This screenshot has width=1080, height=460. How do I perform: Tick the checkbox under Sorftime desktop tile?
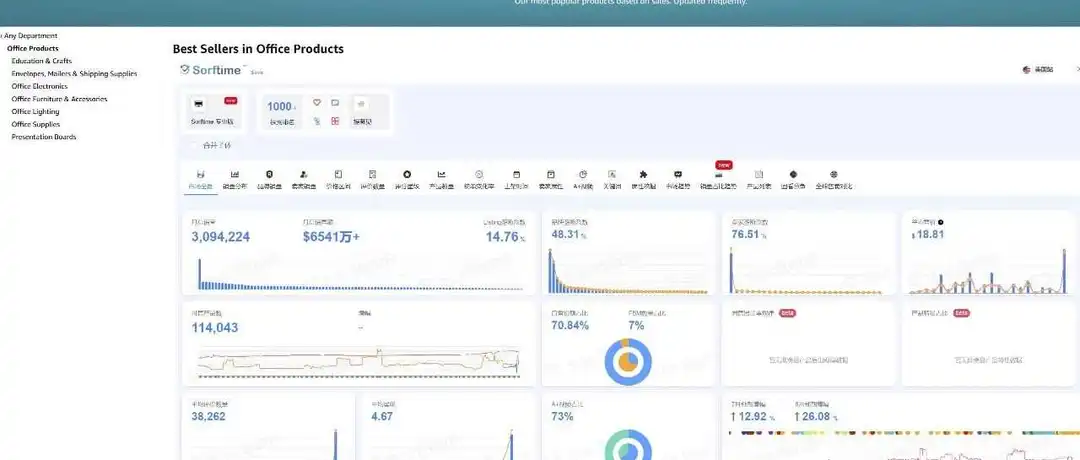[x=194, y=146]
